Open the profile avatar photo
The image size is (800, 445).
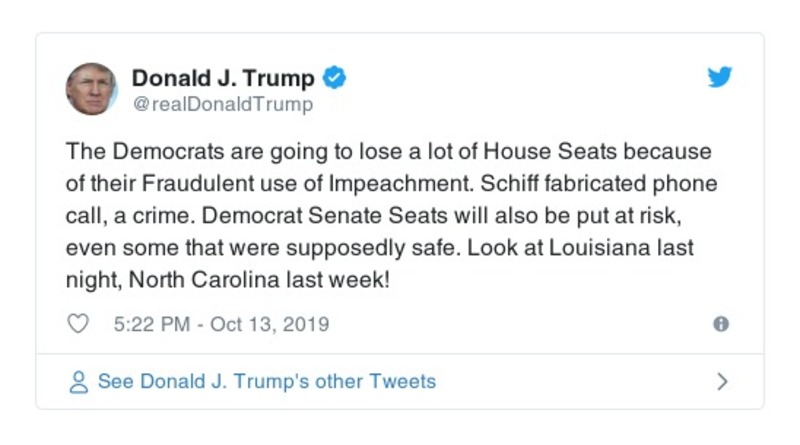point(92,89)
